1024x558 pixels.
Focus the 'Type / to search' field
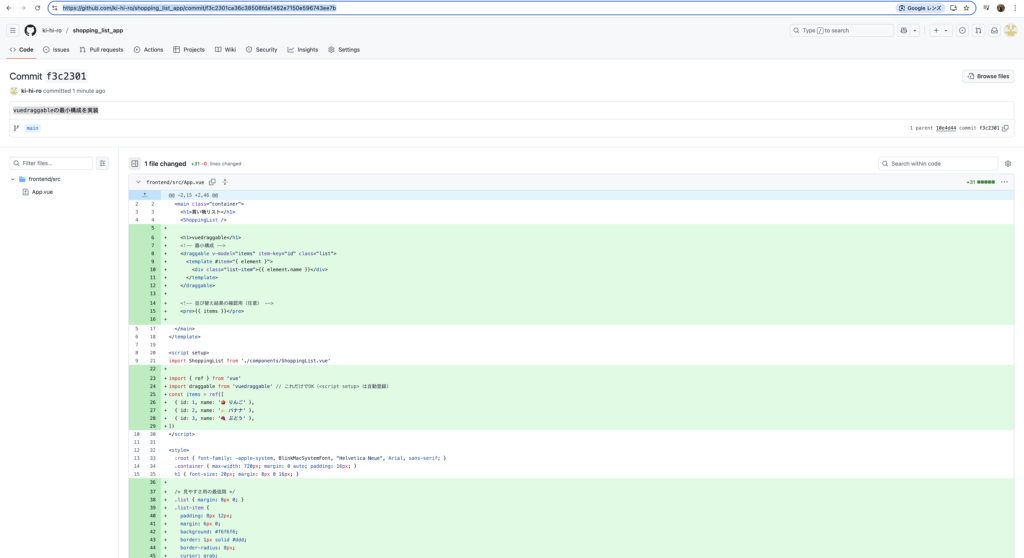[841, 30]
